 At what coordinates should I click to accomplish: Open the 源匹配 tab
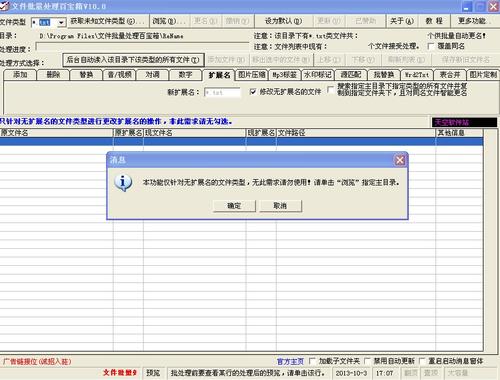(x=351, y=75)
